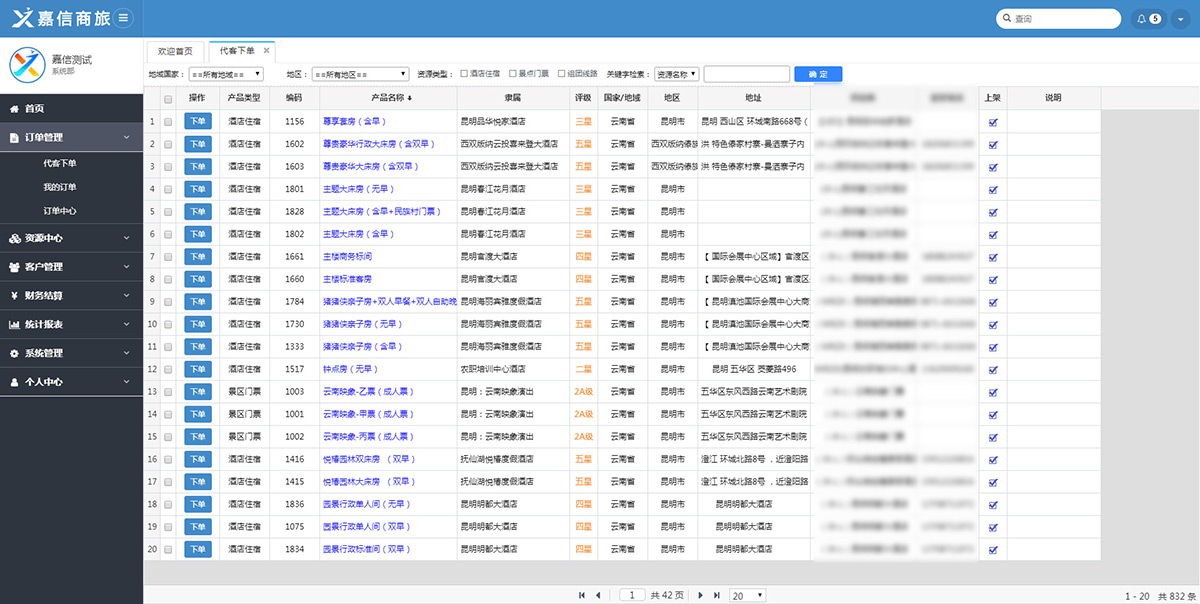Expand the 系统管理 menu chevron
The width and height of the screenshot is (1200, 604).
tap(126, 353)
